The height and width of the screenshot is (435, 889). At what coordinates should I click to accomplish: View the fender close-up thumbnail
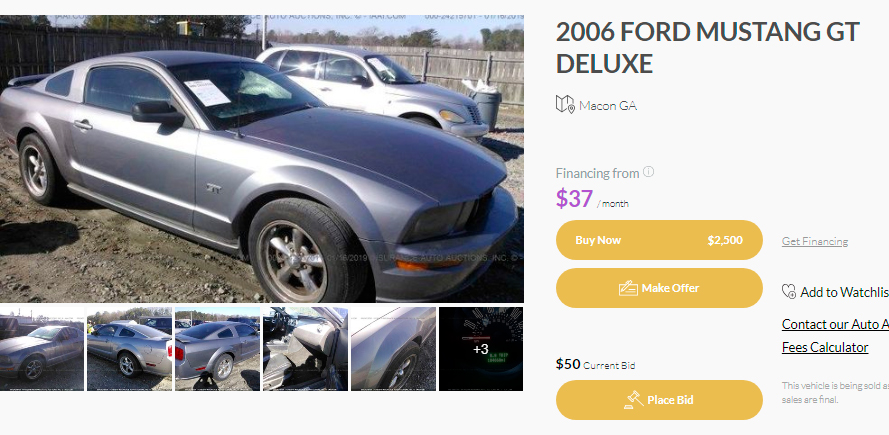(393, 349)
